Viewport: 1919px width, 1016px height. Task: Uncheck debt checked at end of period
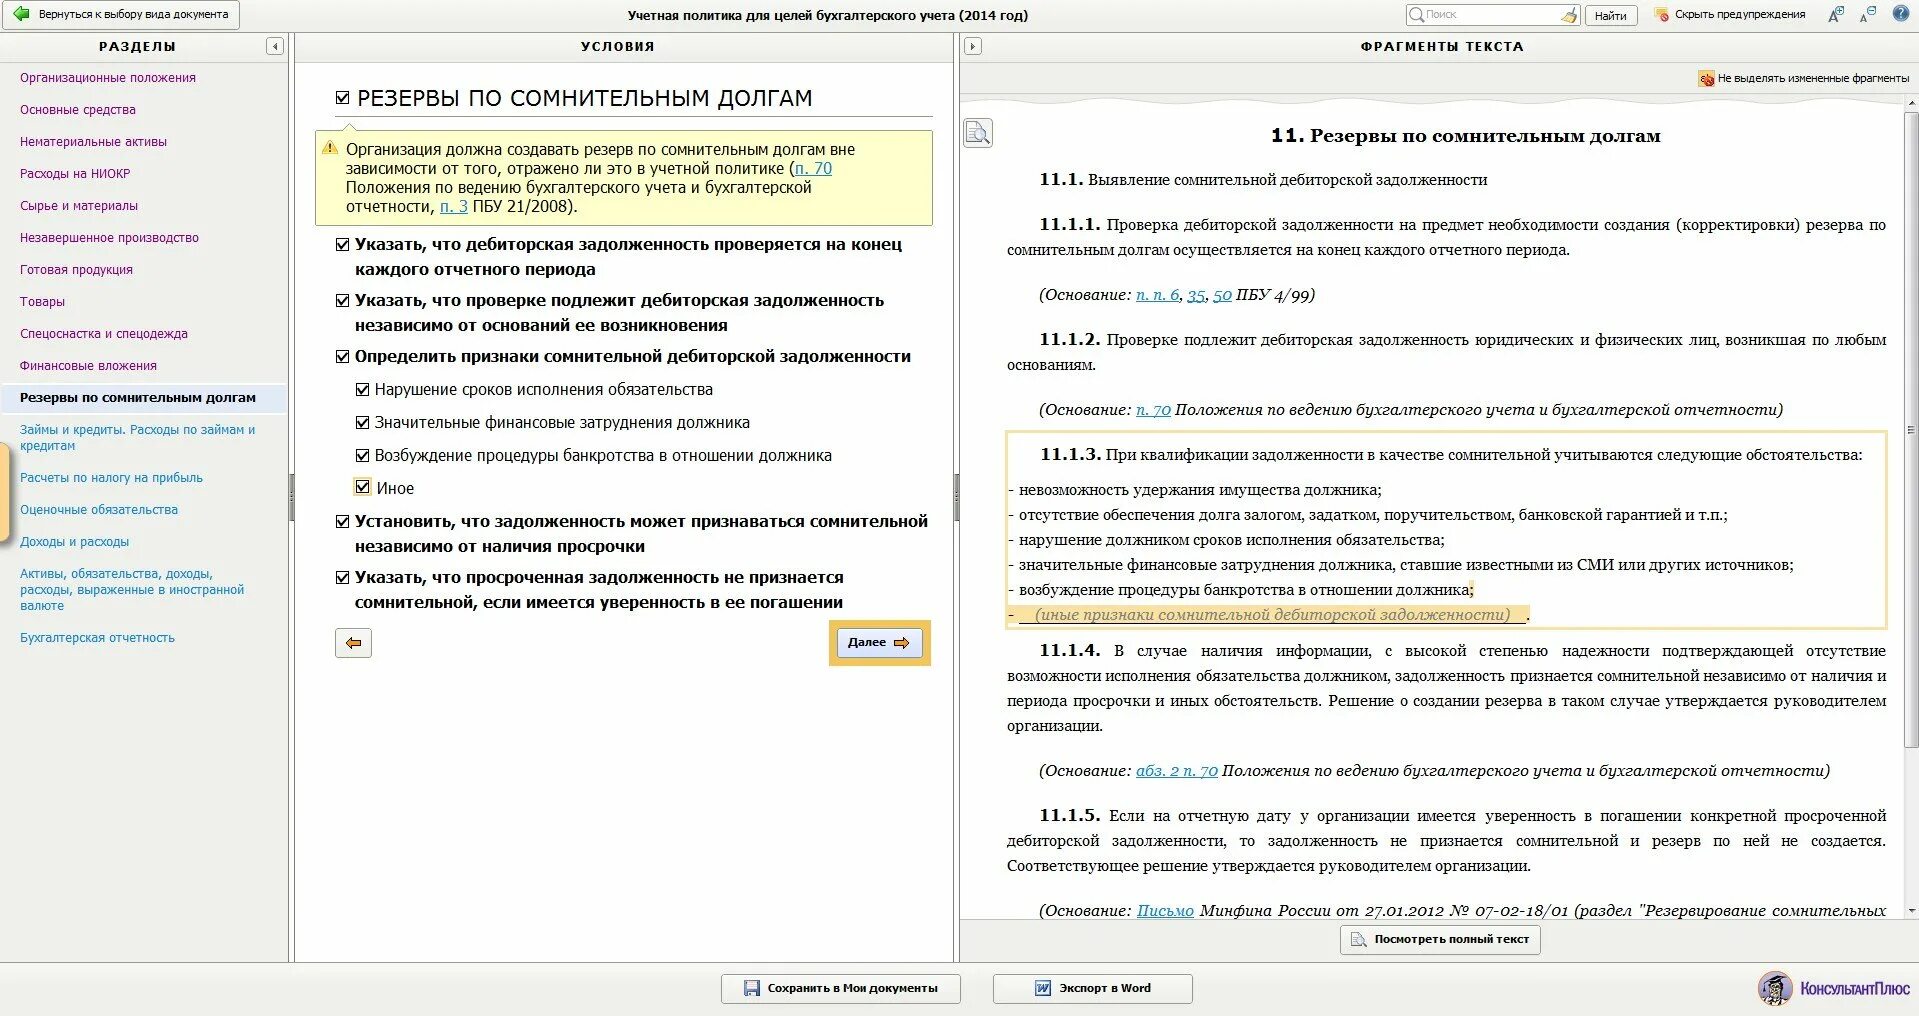pyautogui.click(x=343, y=245)
